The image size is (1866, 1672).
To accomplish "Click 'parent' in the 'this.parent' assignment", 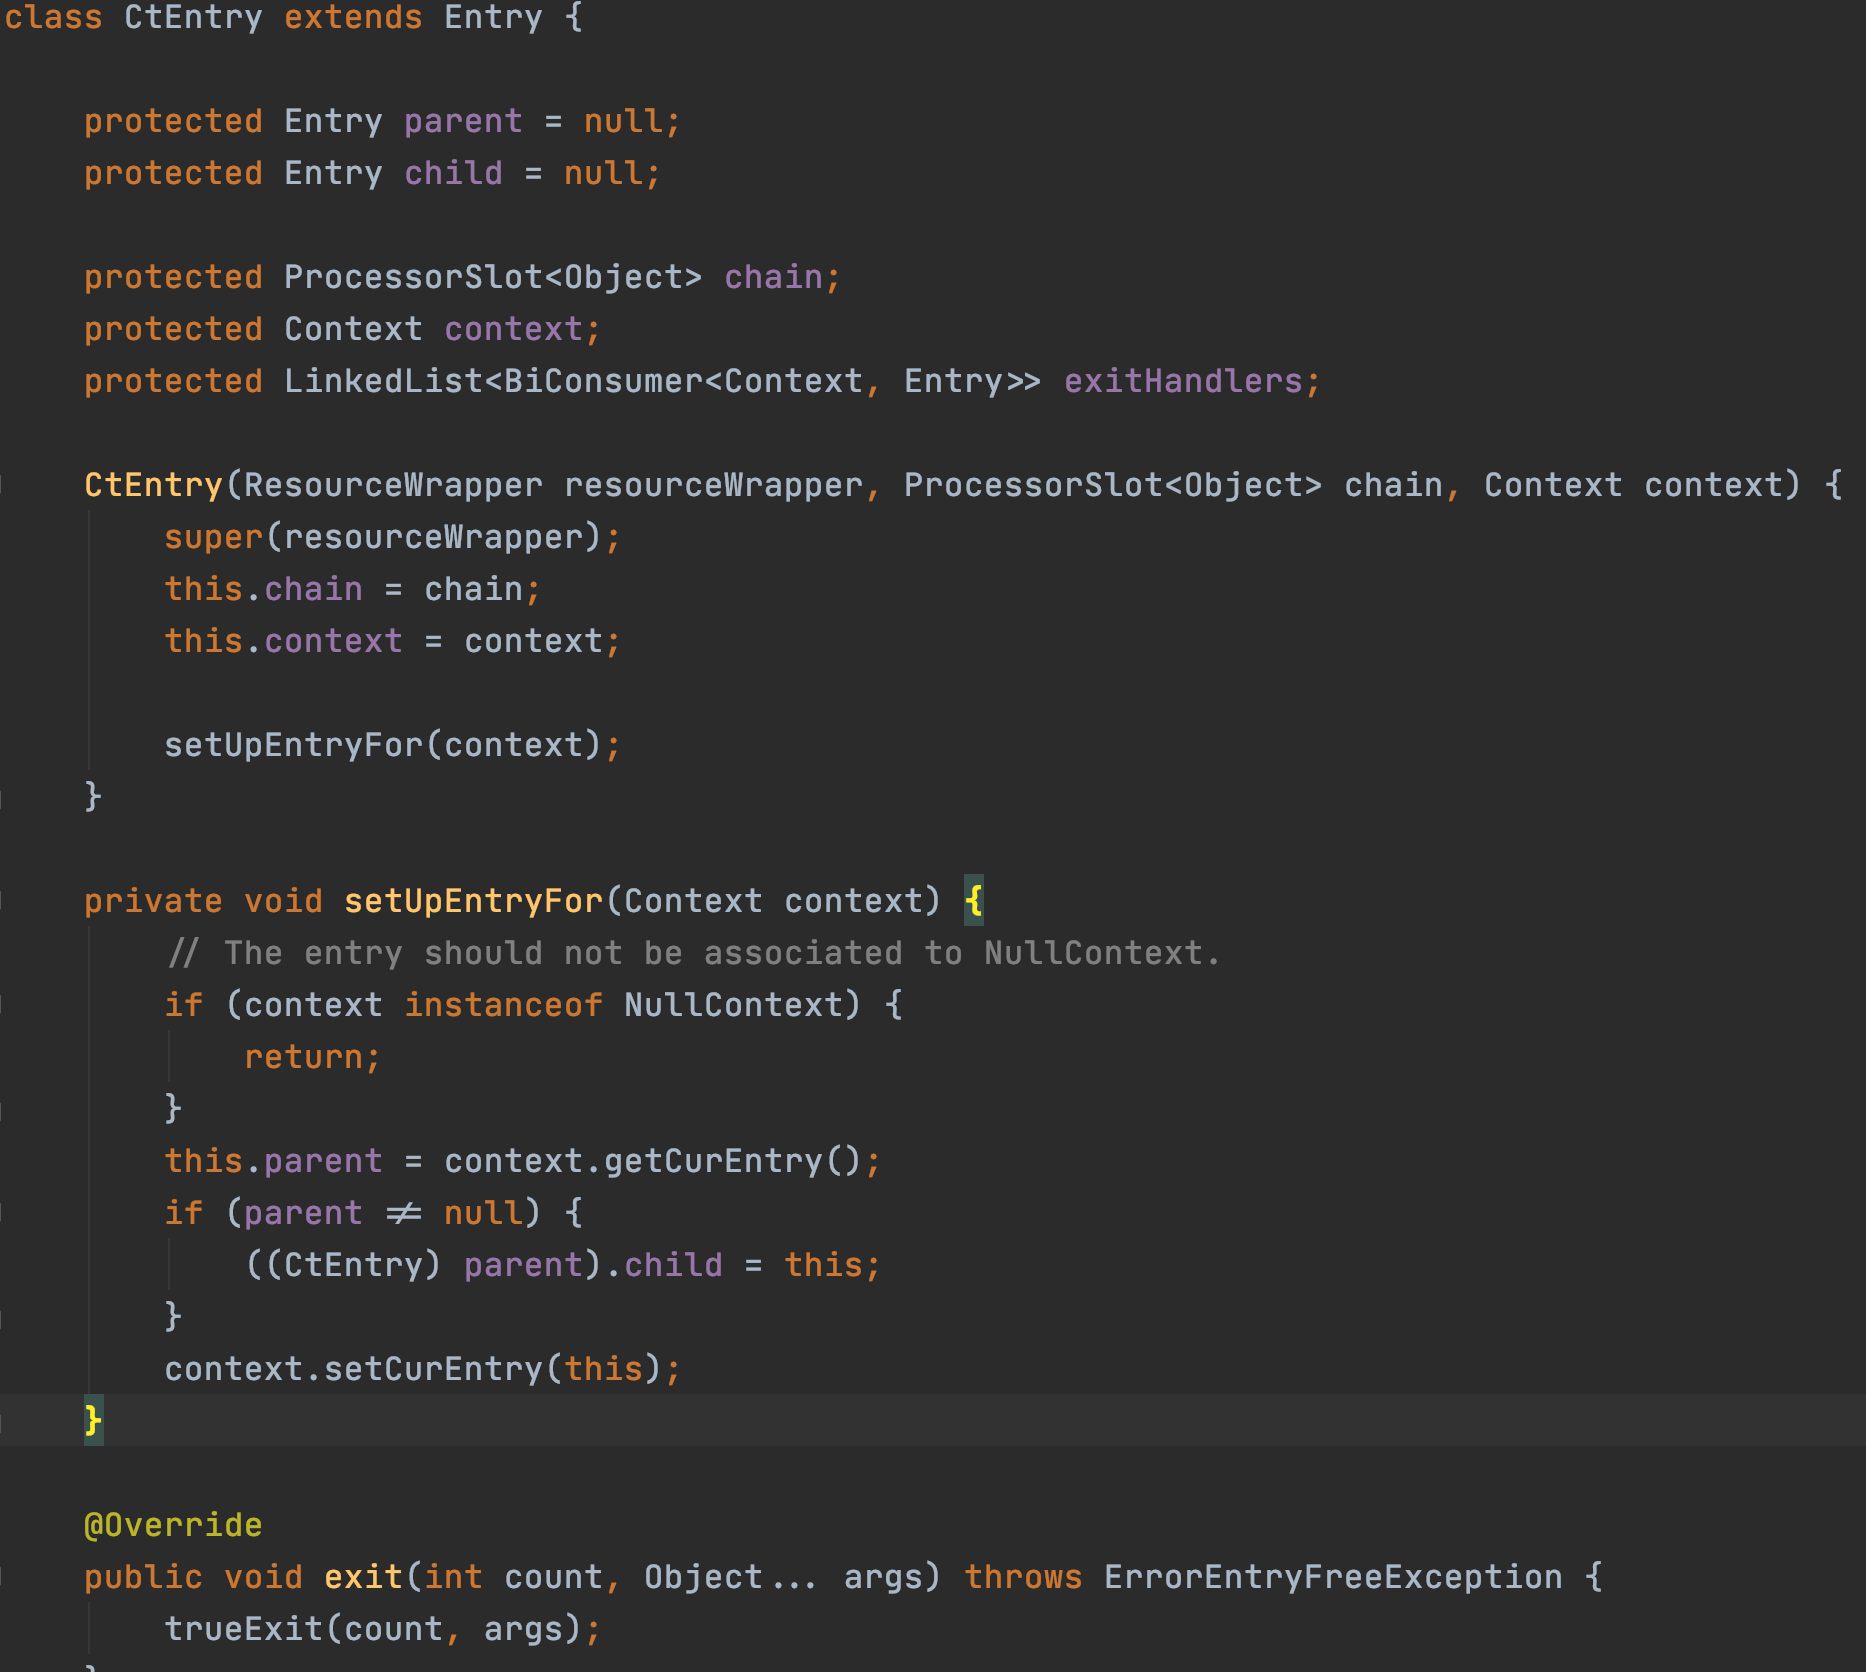I will (323, 1162).
